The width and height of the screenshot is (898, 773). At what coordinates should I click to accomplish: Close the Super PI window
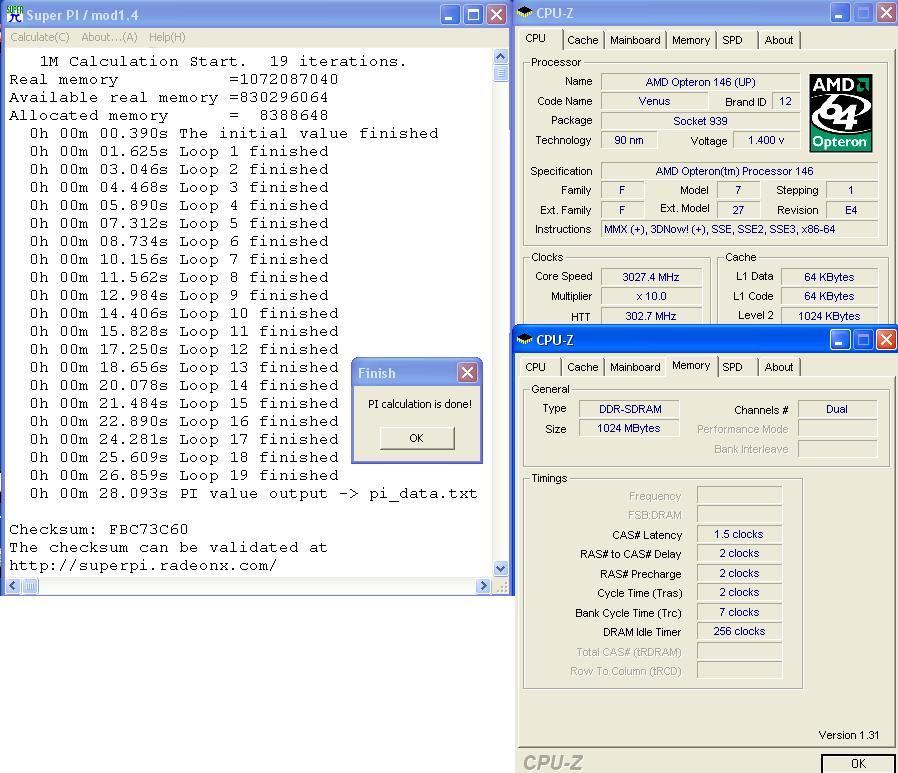(x=497, y=15)
